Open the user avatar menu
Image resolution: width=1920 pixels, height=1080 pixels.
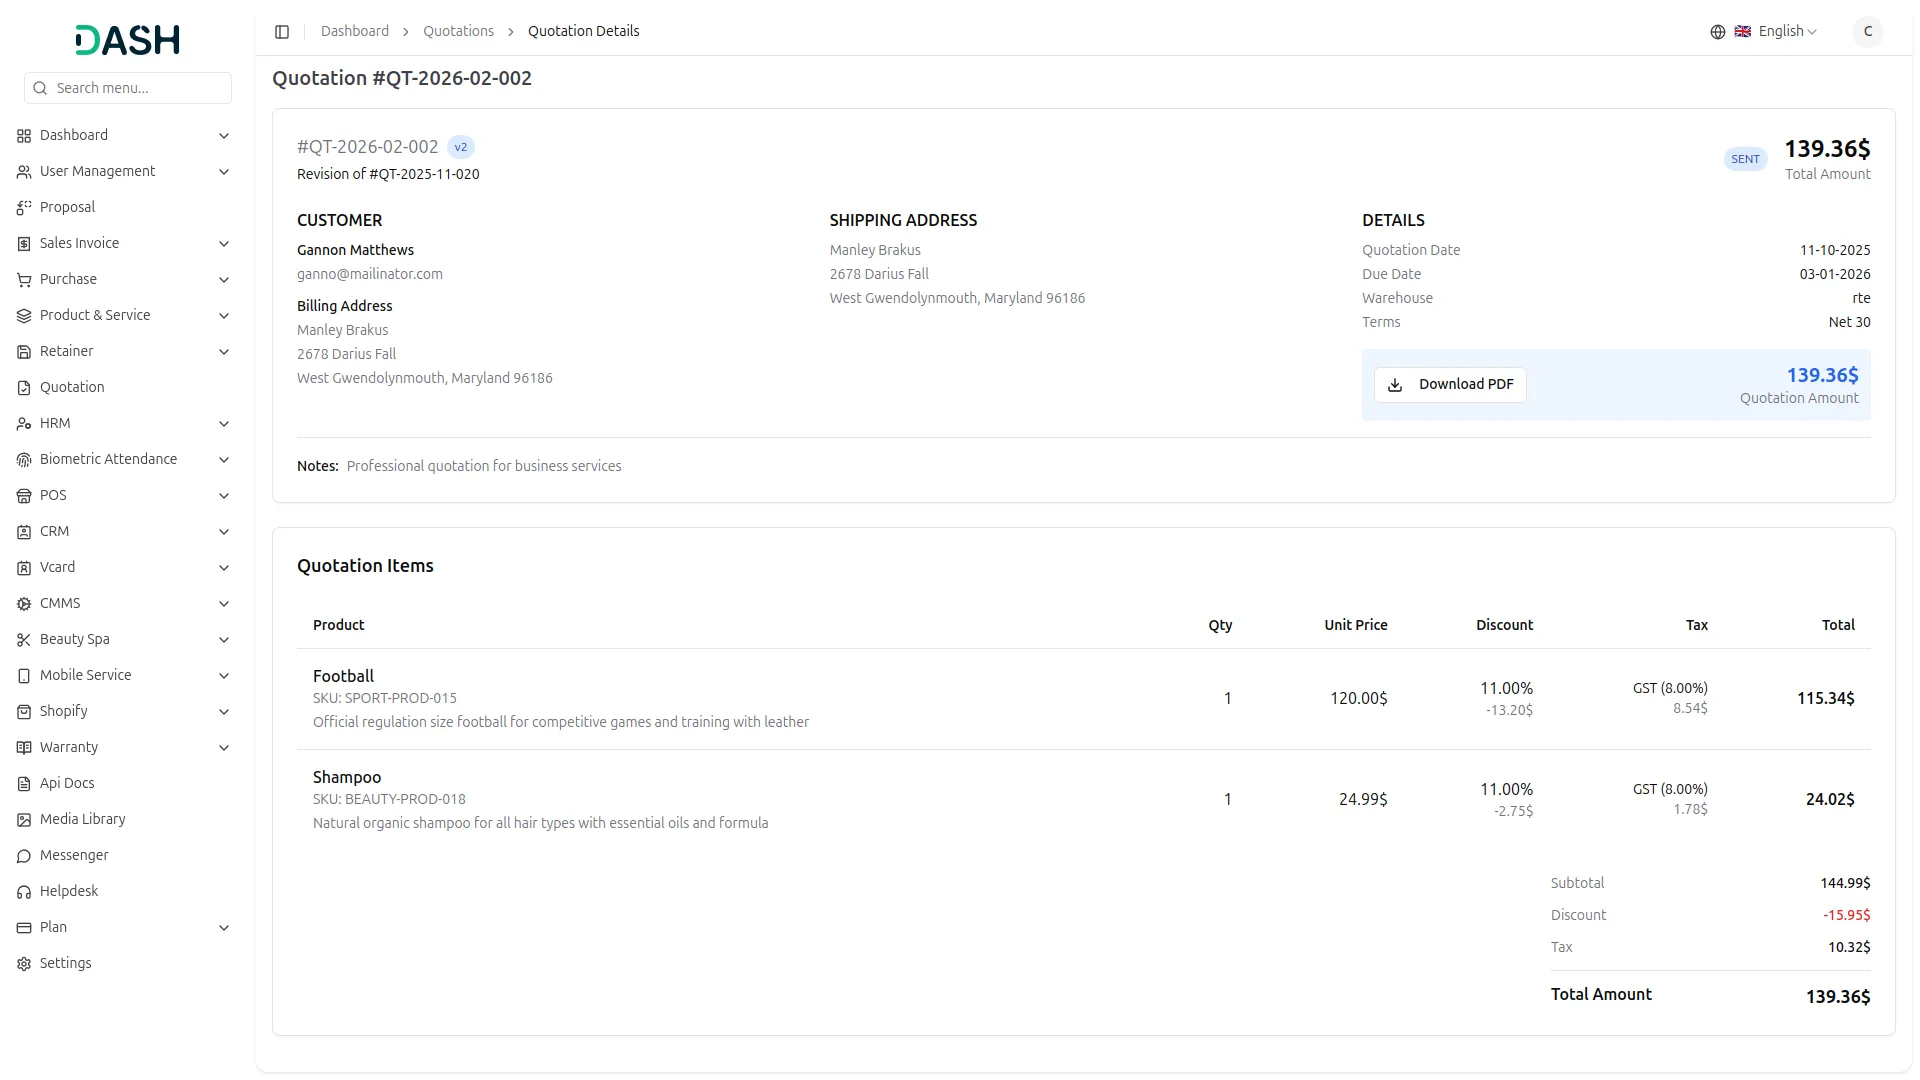pyautogui.click(x=1867, y=32)
